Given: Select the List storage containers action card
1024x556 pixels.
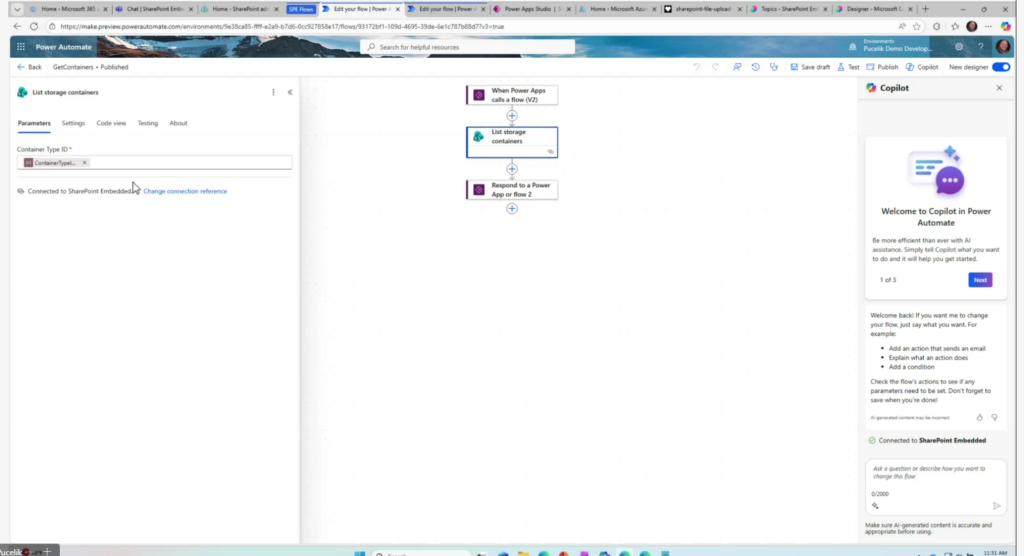Looking at the screenshot, I should tap(512, 142).
